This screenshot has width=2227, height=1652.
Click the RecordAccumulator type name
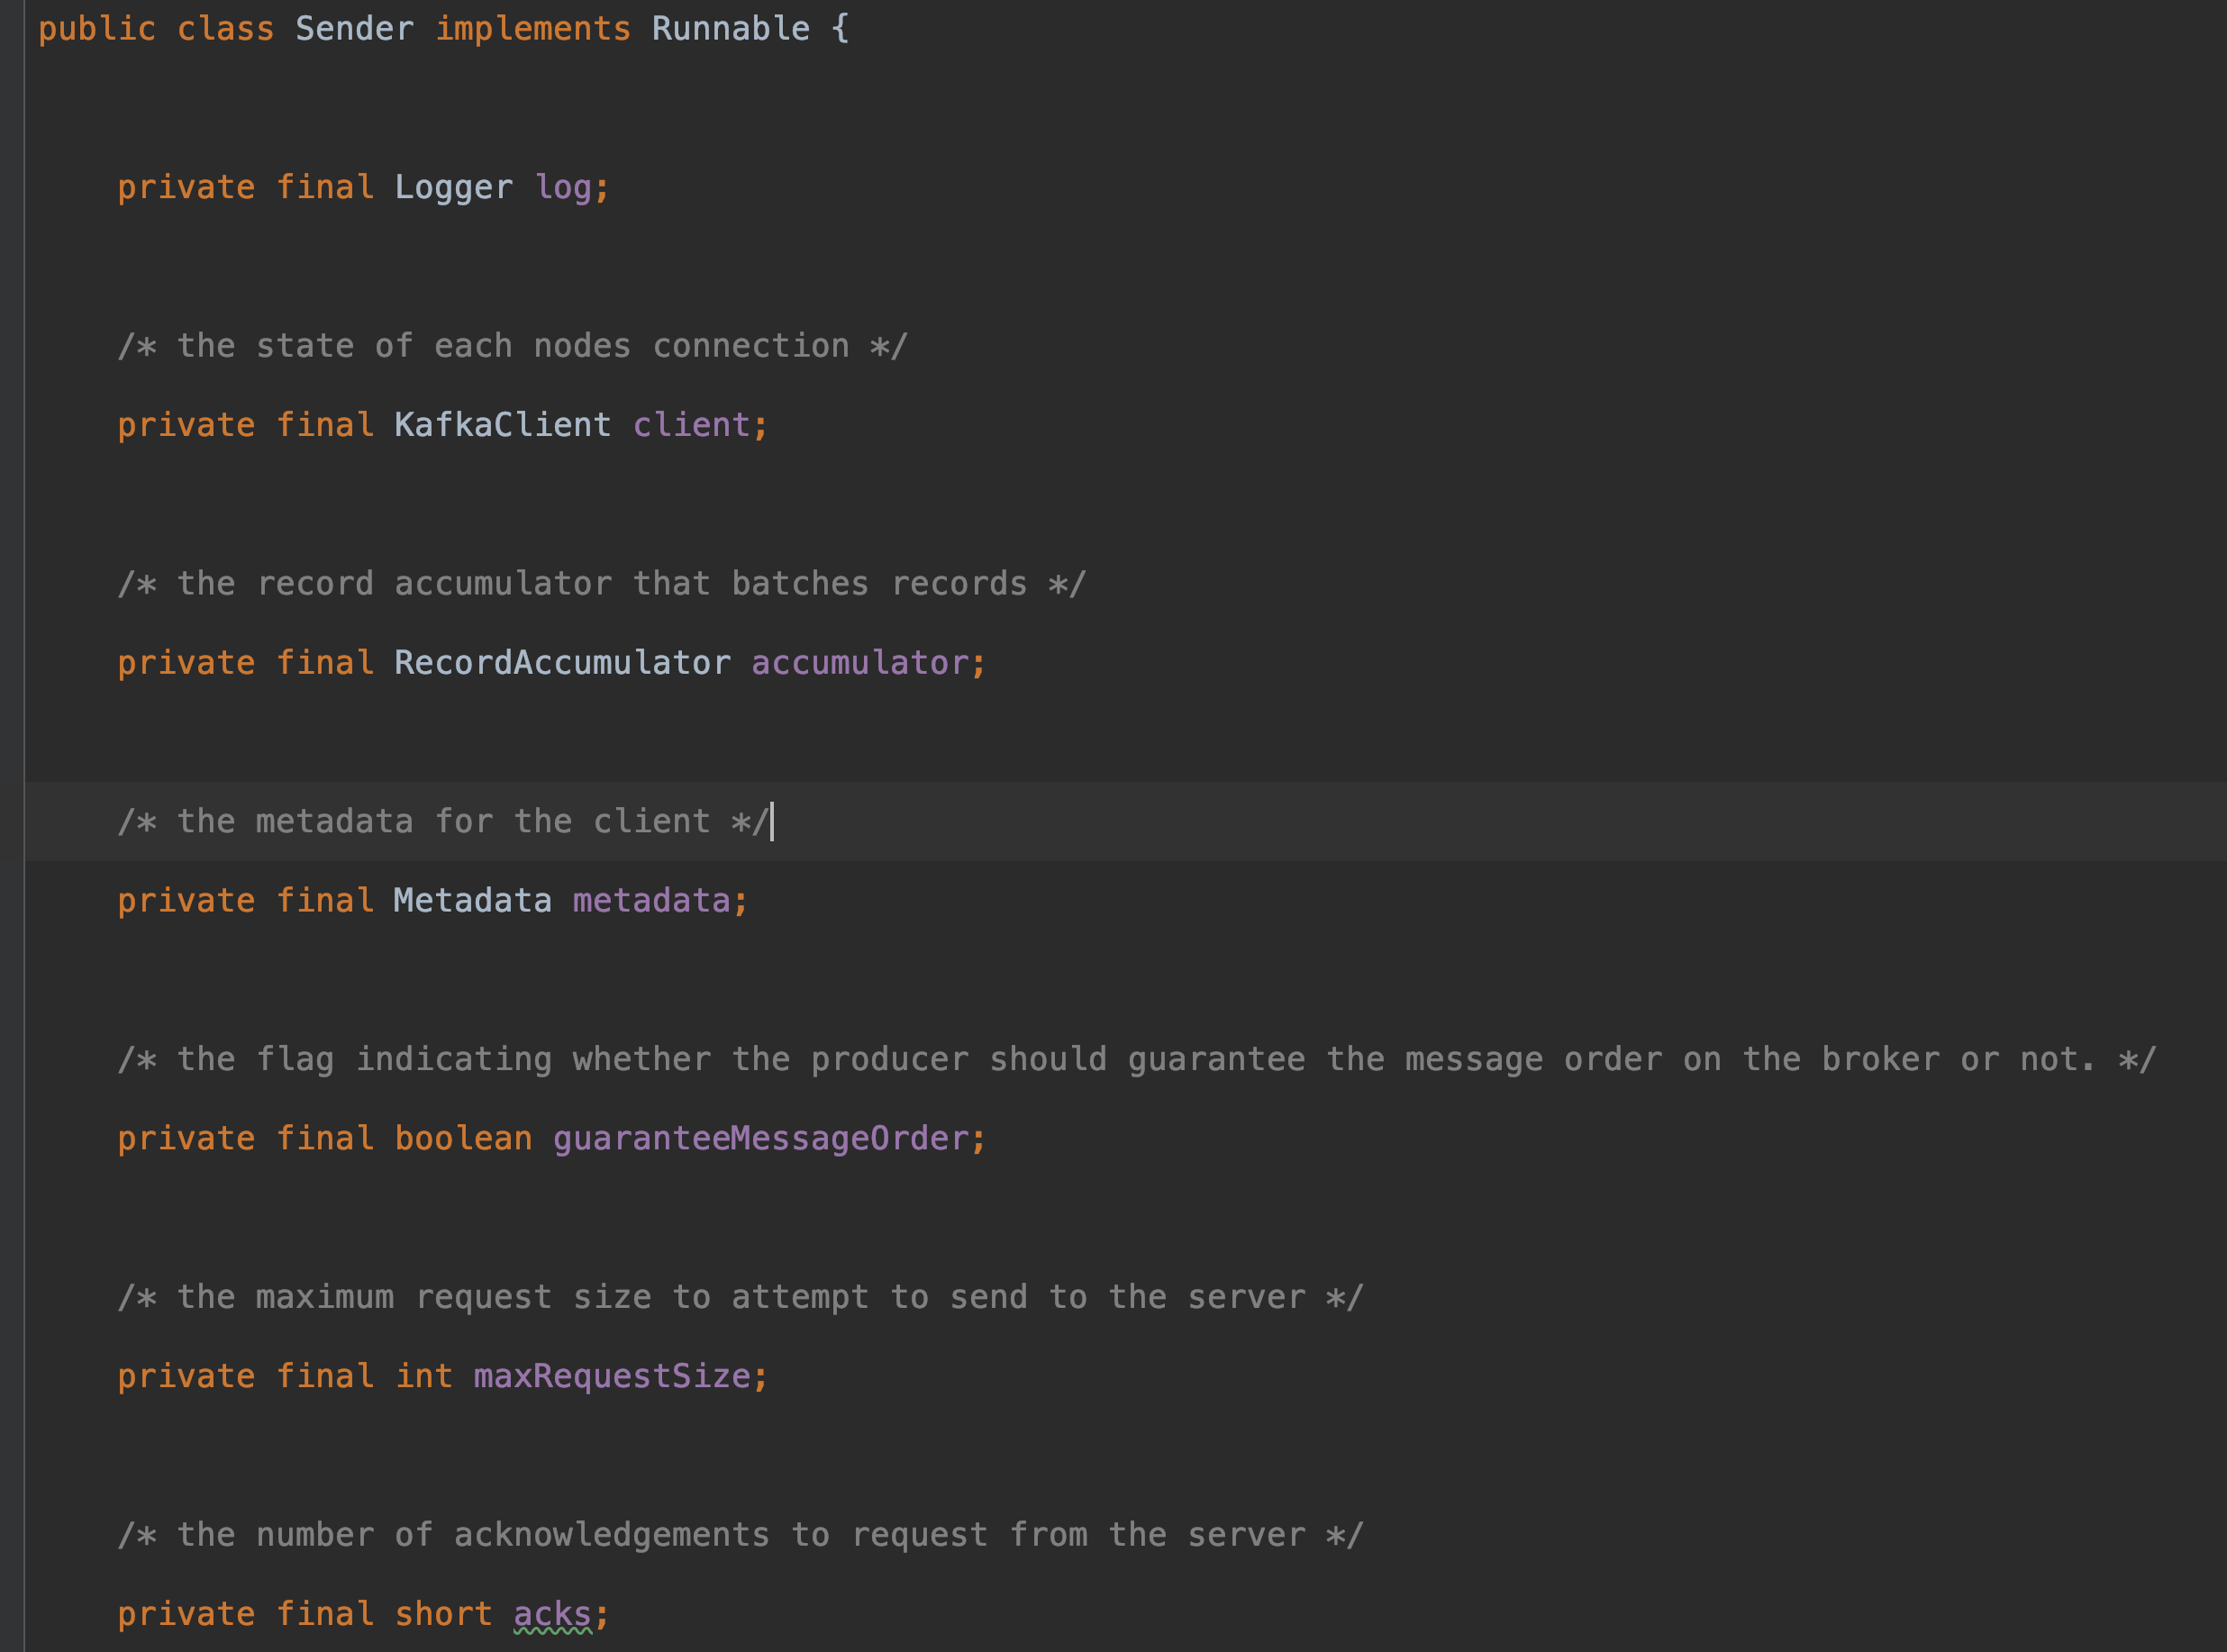(561, 662)
